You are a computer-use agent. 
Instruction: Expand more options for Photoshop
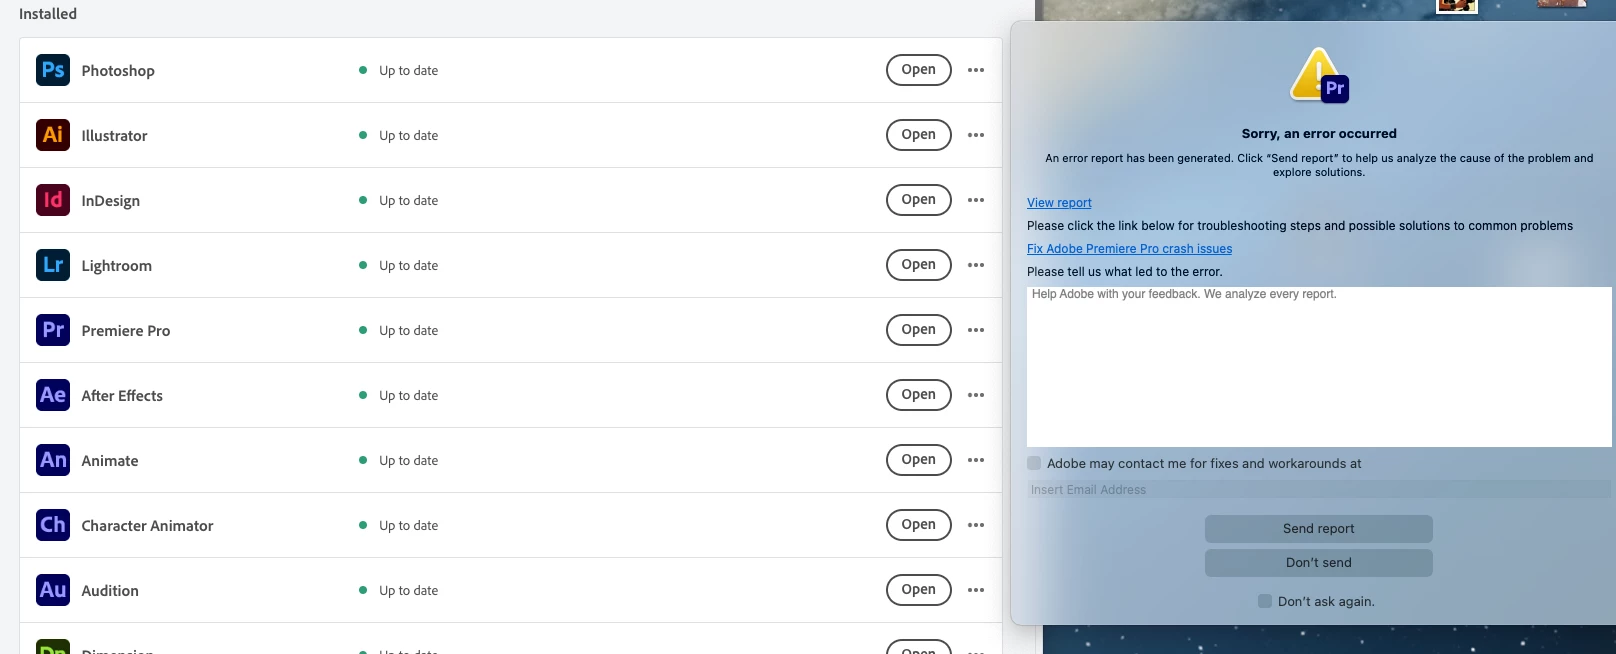click(x=976, y=70)
